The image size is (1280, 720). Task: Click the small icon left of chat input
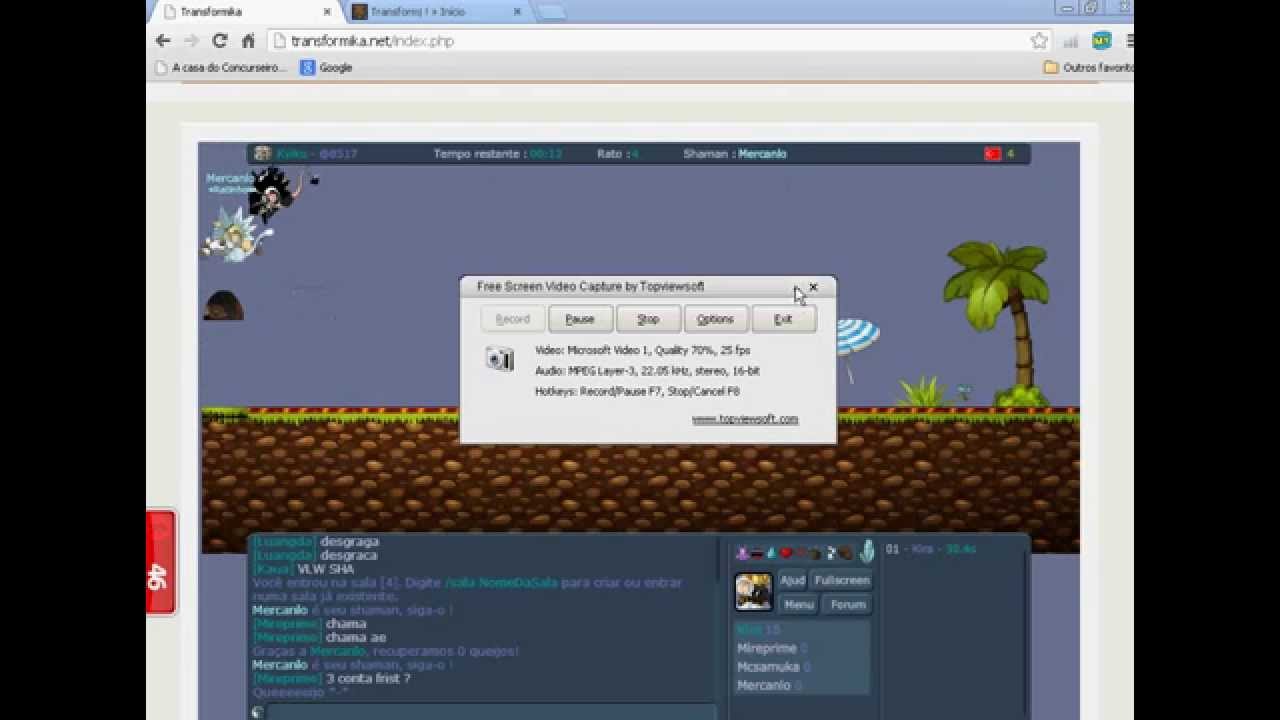click(257, 712)
